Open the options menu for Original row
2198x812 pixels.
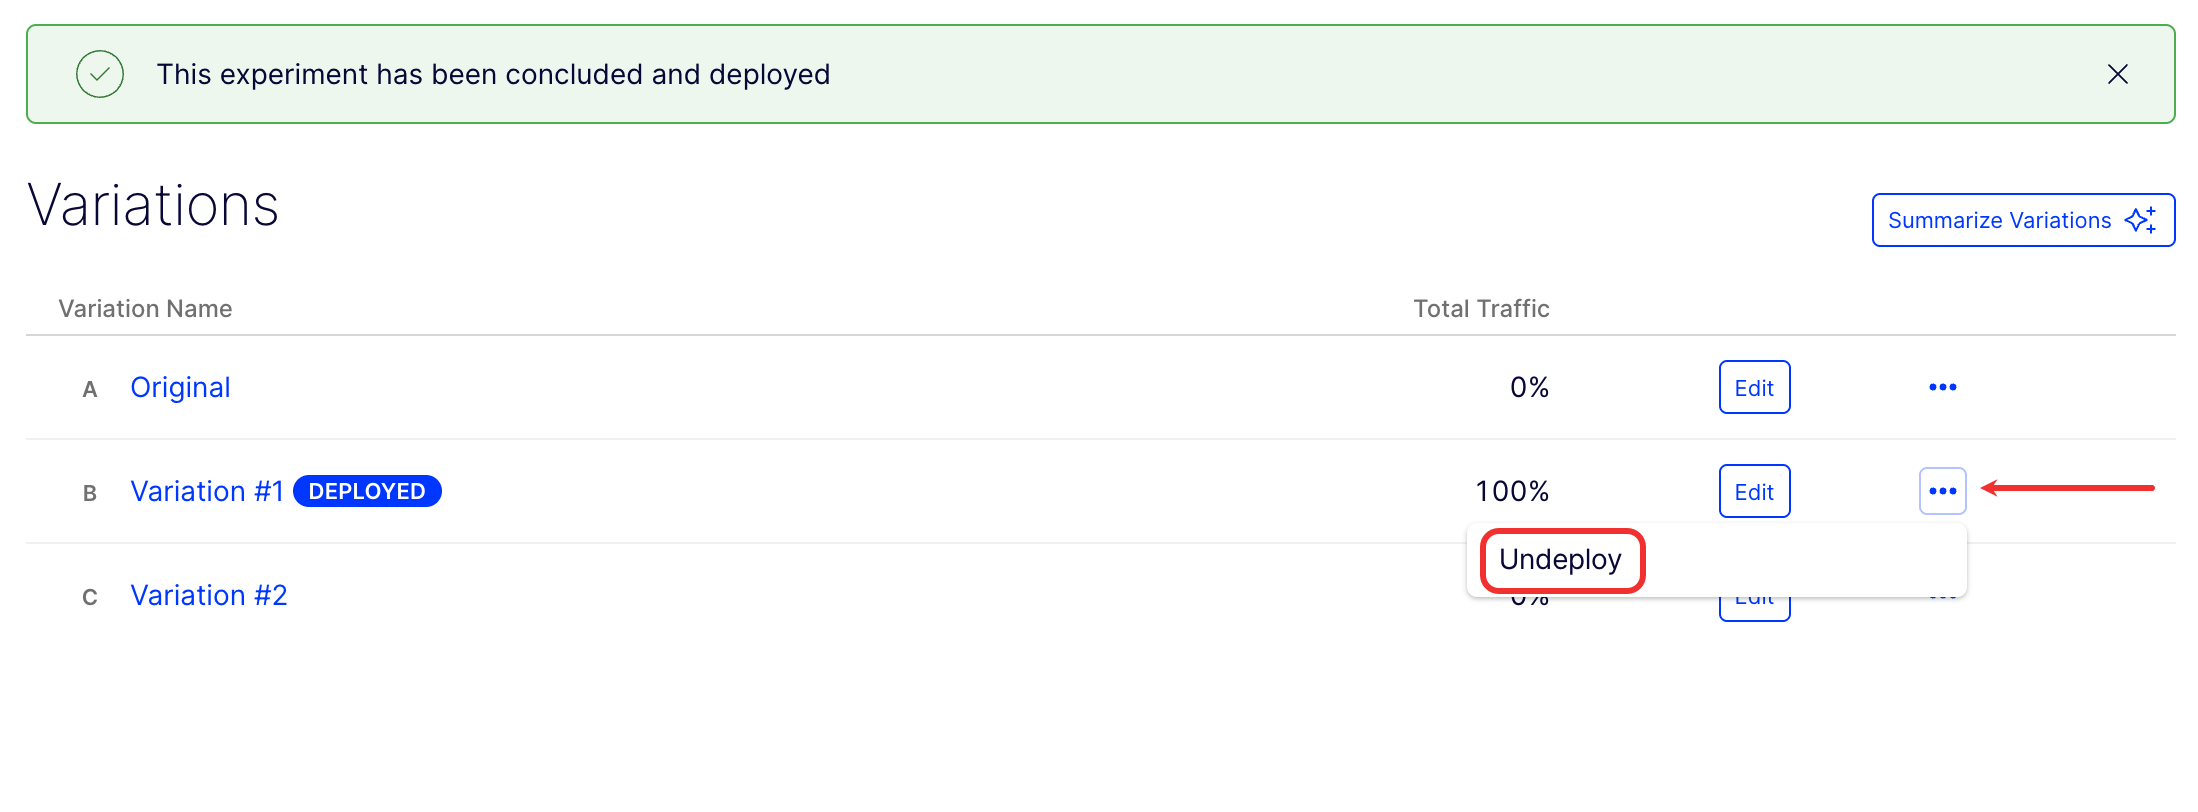[1941, 387]
